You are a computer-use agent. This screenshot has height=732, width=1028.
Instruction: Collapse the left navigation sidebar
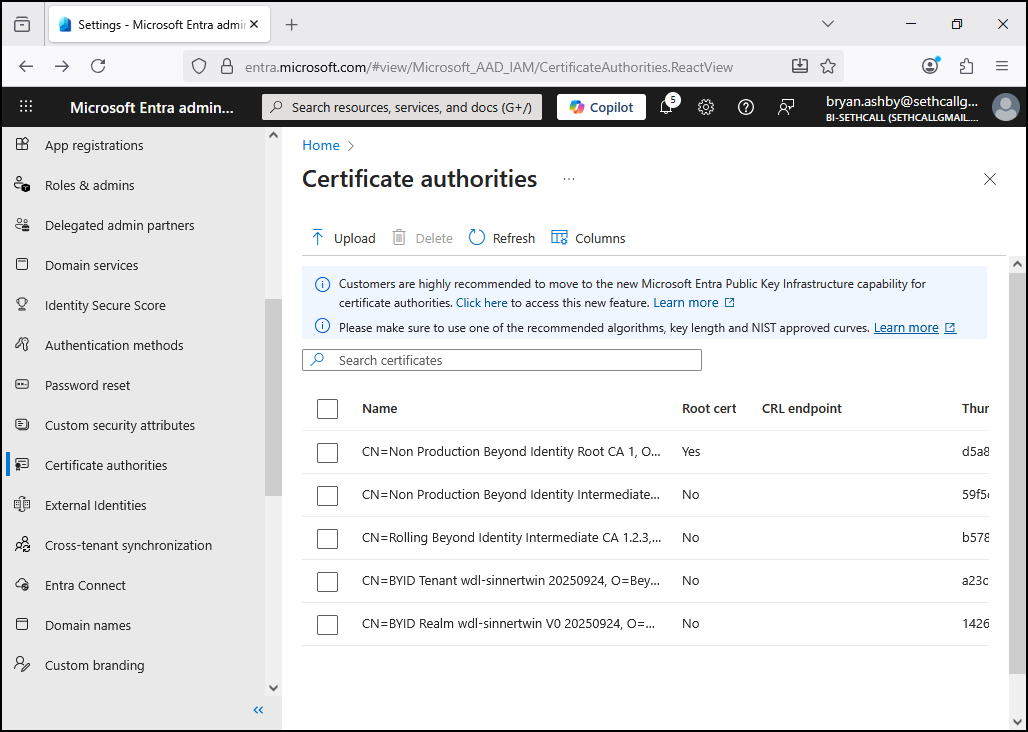[258, 710]
